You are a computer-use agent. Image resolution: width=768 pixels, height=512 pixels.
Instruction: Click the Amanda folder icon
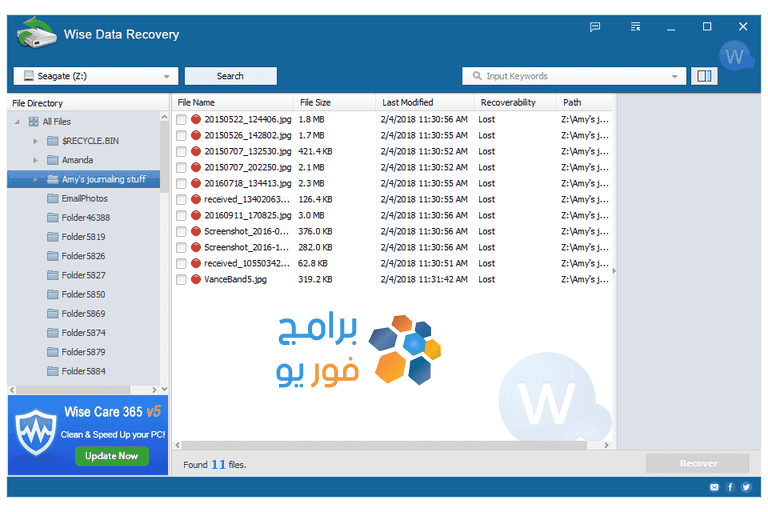click(53, 160)
